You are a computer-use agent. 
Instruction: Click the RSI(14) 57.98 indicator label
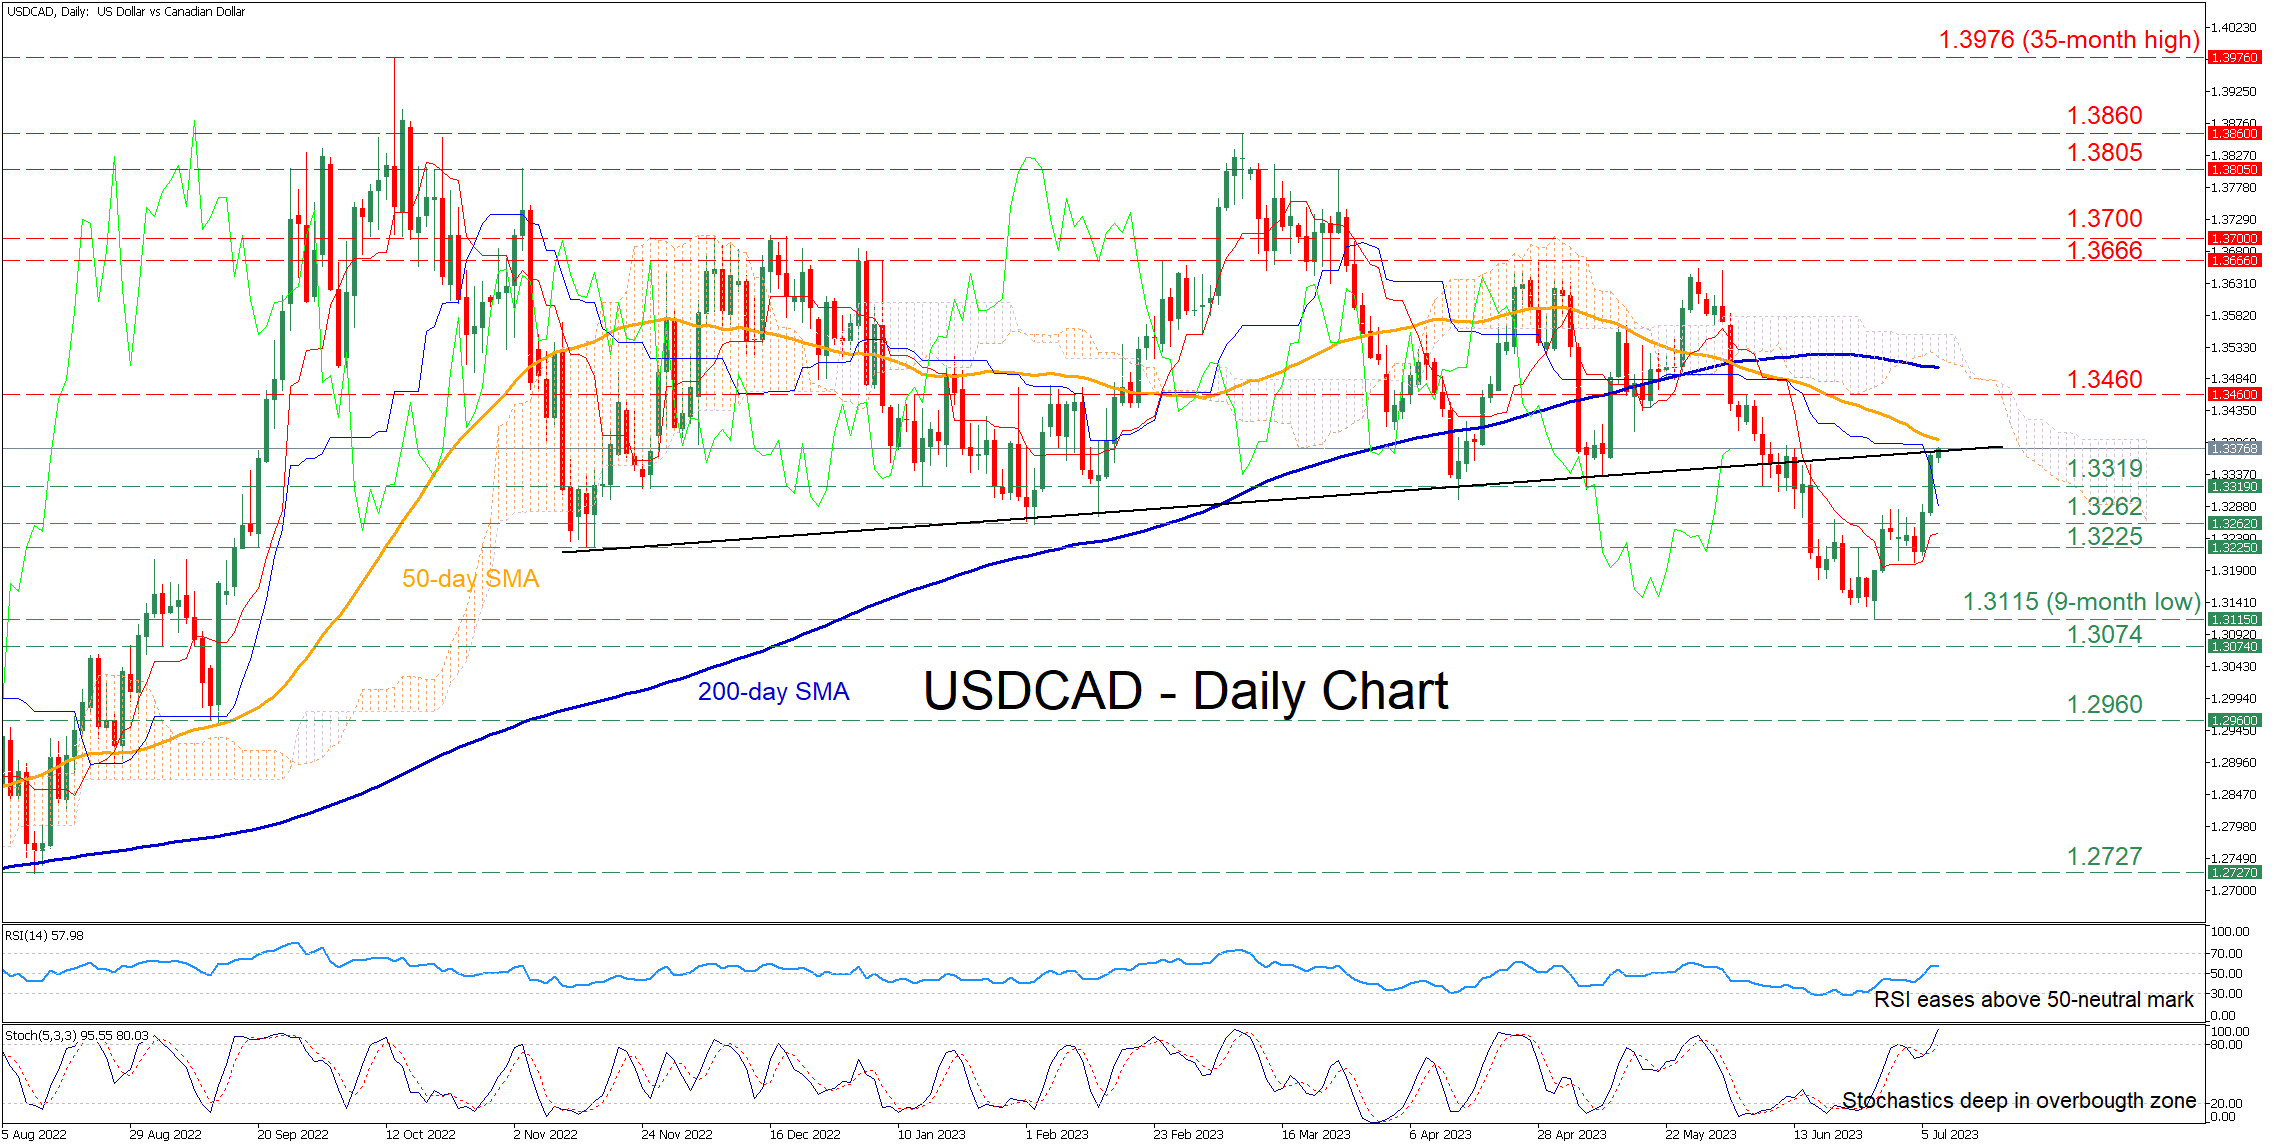pos(45,936)
